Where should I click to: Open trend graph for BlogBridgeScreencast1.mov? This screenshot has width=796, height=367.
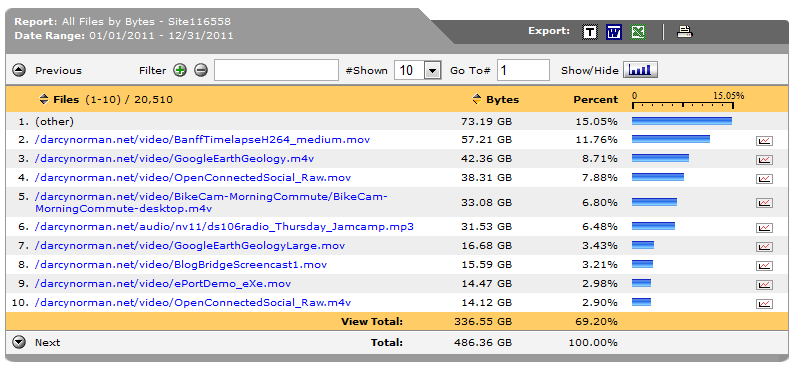pos(764,266)
